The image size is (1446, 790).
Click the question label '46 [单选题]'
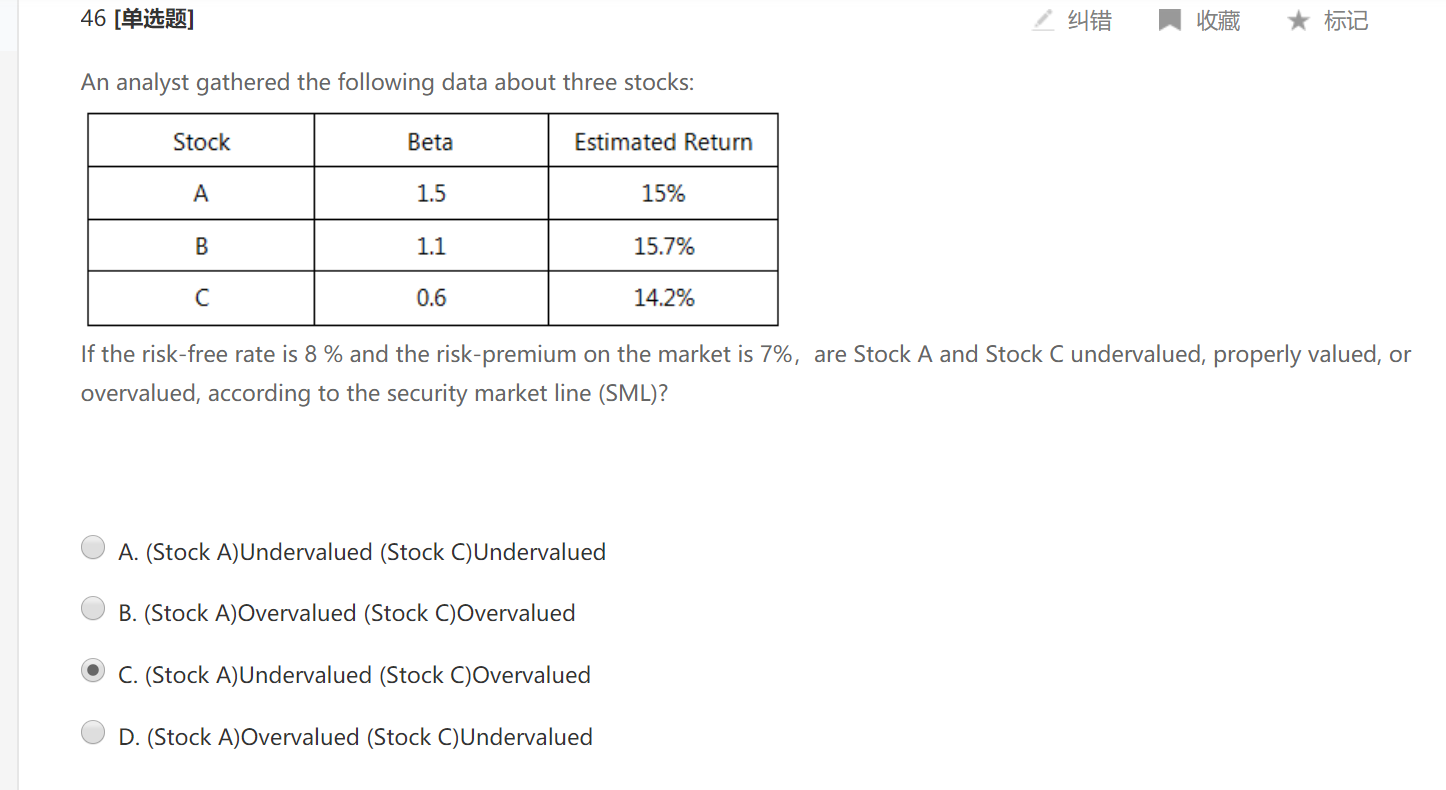(137, 18)
